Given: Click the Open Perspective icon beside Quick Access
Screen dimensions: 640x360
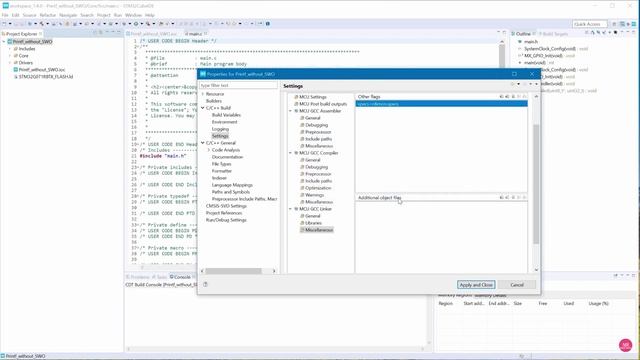Looking at the screenshot, I should point(614,24).
